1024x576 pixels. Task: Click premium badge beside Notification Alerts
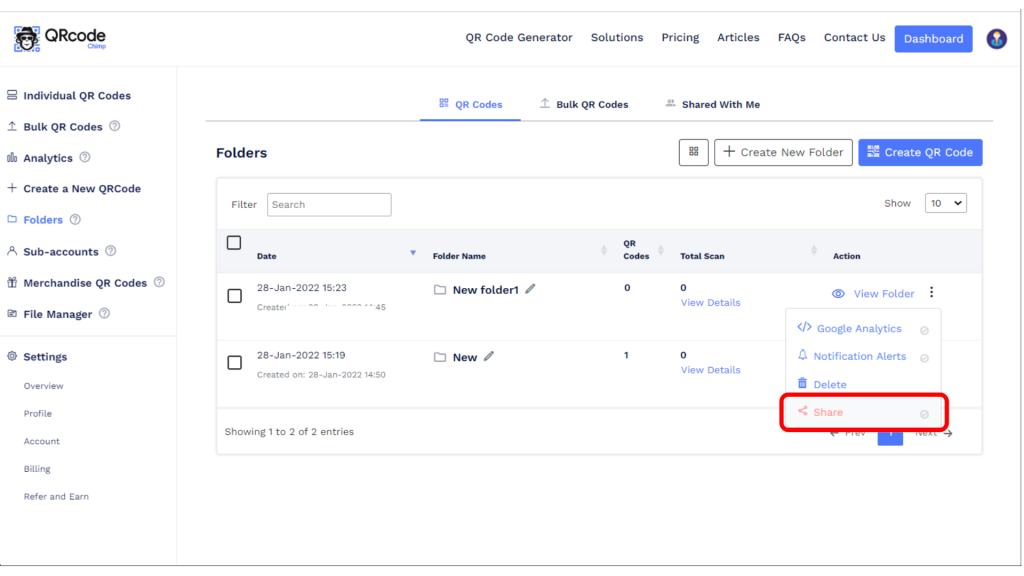click(x=924, y=358)
